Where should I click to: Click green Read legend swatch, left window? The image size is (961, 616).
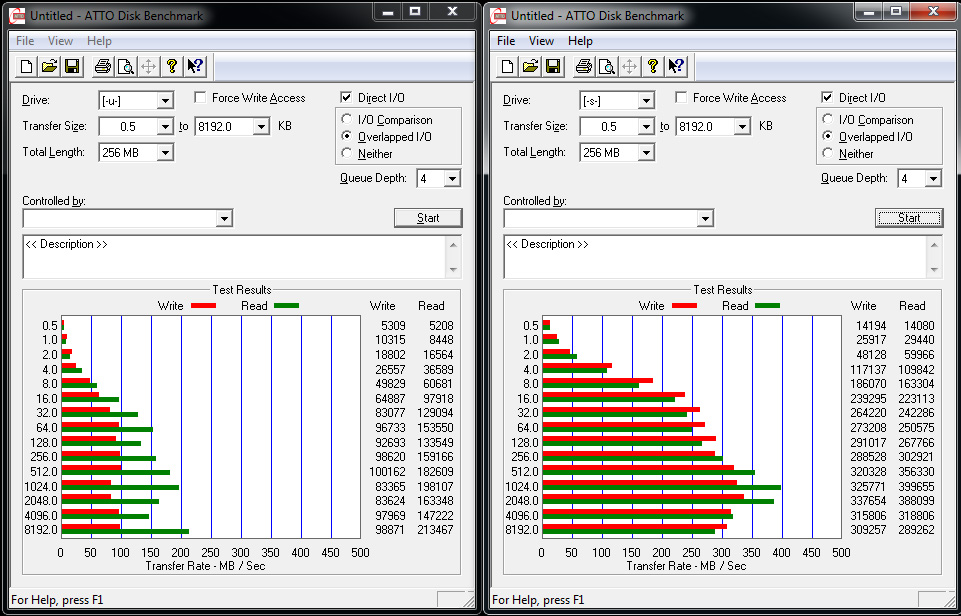(x=286, y=305)
